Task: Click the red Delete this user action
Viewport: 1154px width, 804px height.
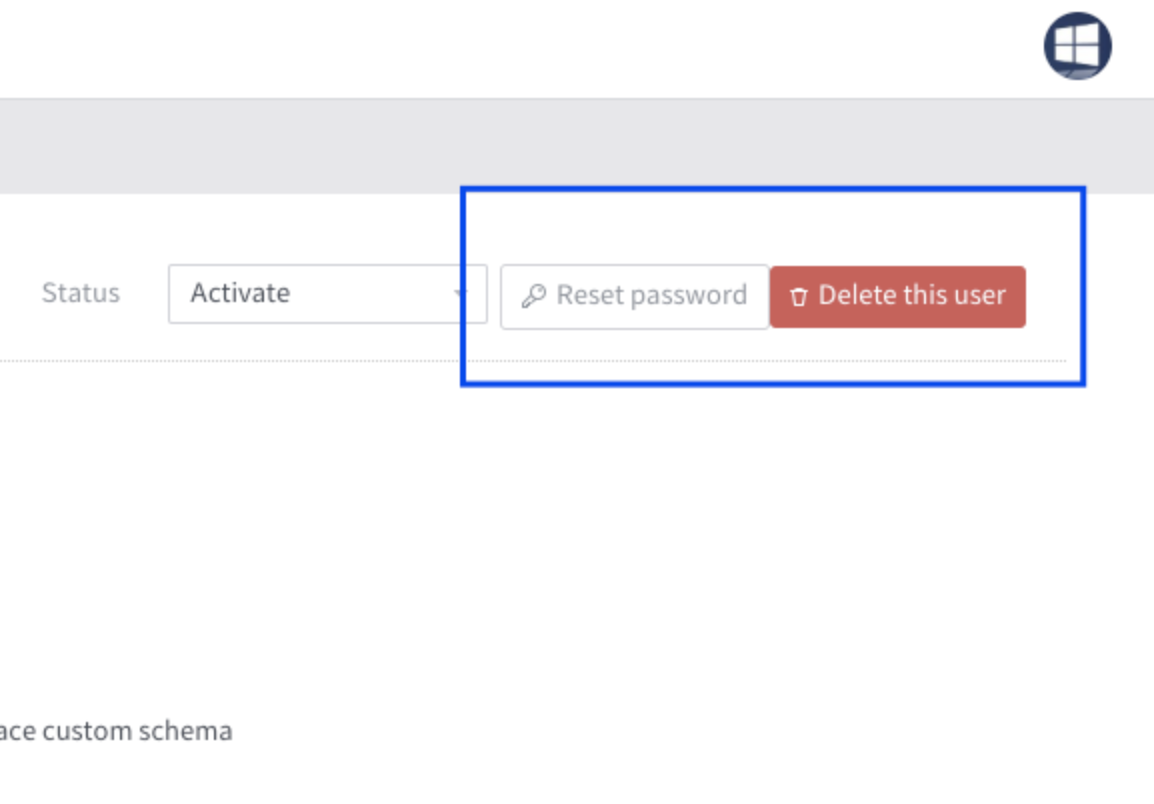Action: coord(897,296)
